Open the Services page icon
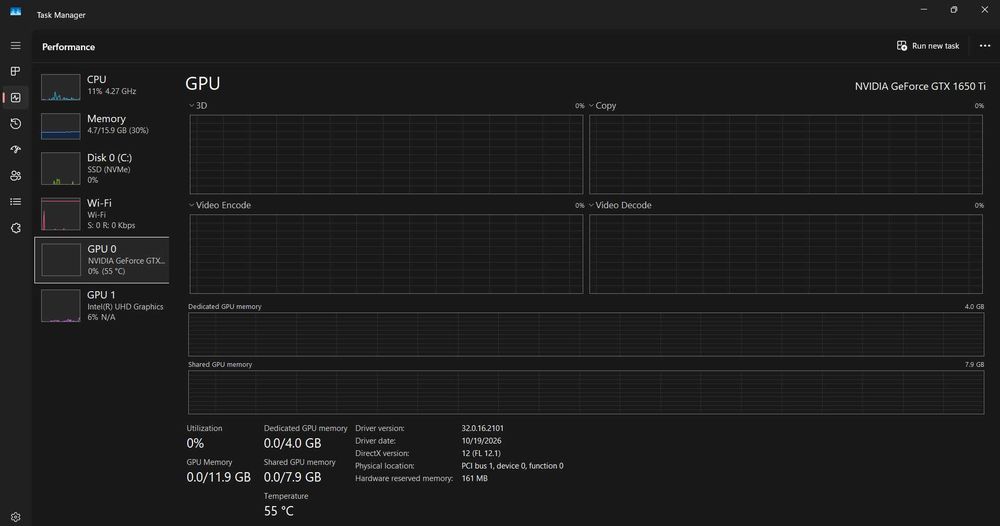The height and width of the screenshot is (526, 1000). coord(15,228)
